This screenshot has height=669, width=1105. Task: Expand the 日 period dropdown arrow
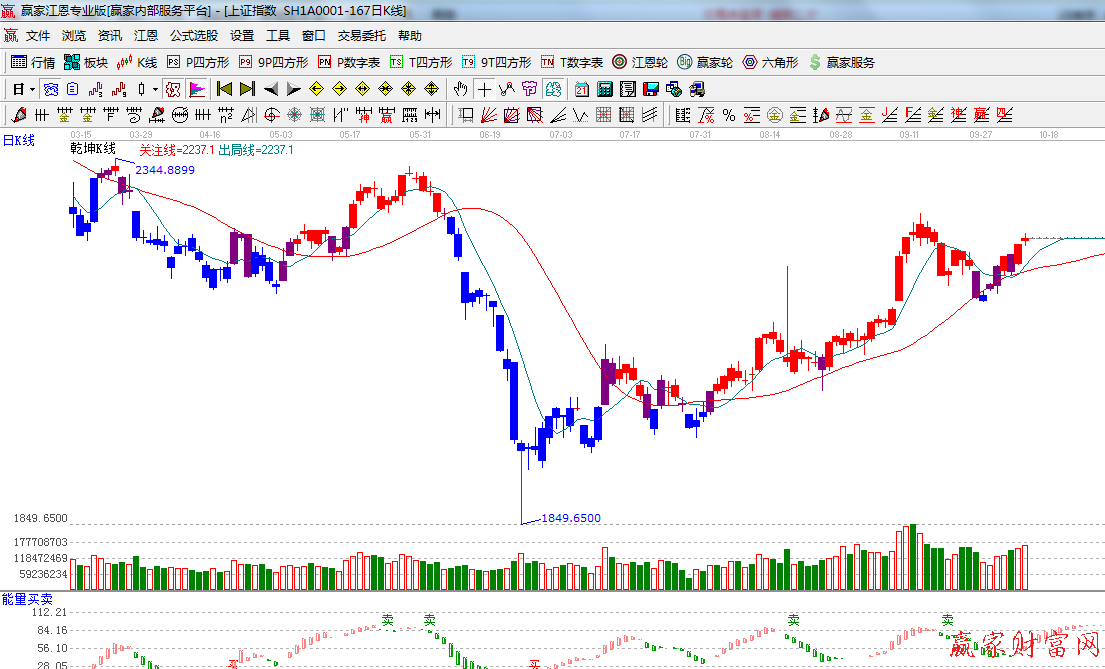(x=32, y=89)
